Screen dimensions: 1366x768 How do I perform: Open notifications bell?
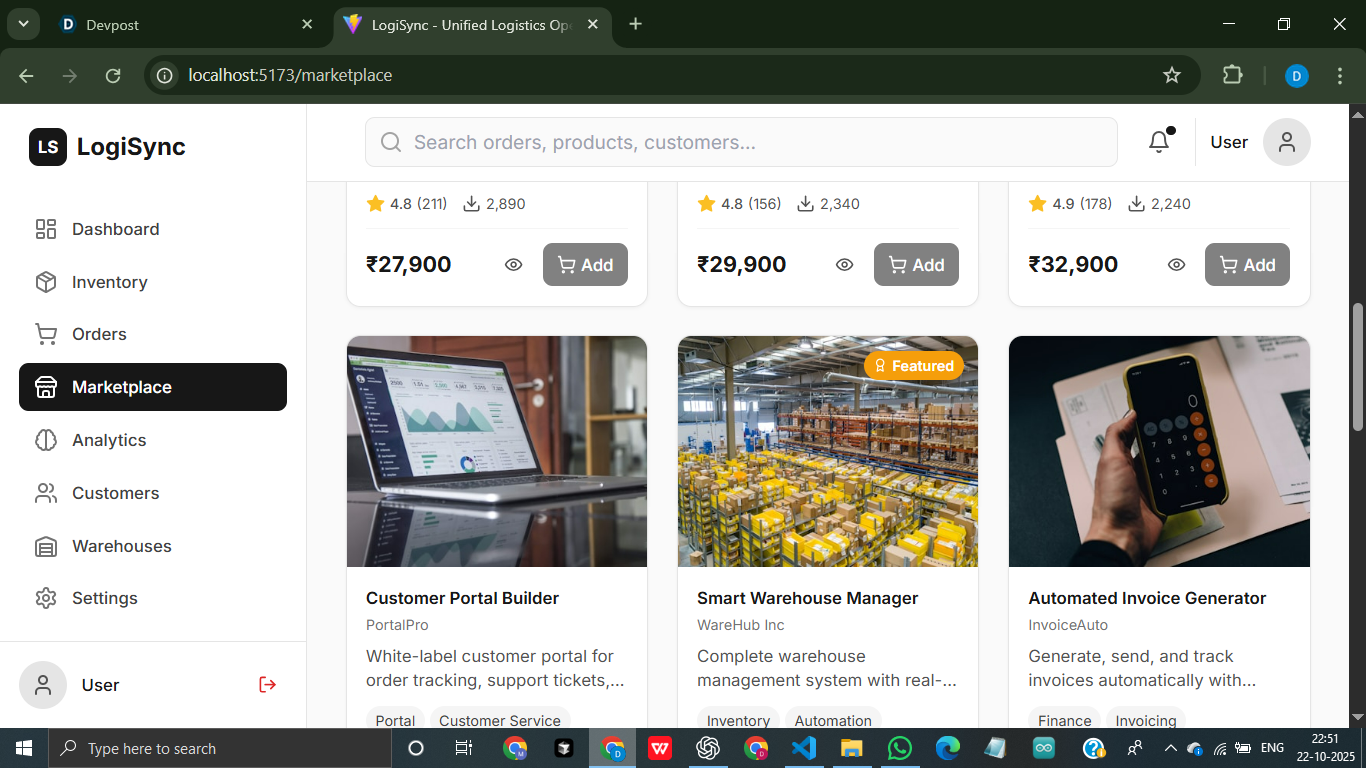tap(1159, 142)
